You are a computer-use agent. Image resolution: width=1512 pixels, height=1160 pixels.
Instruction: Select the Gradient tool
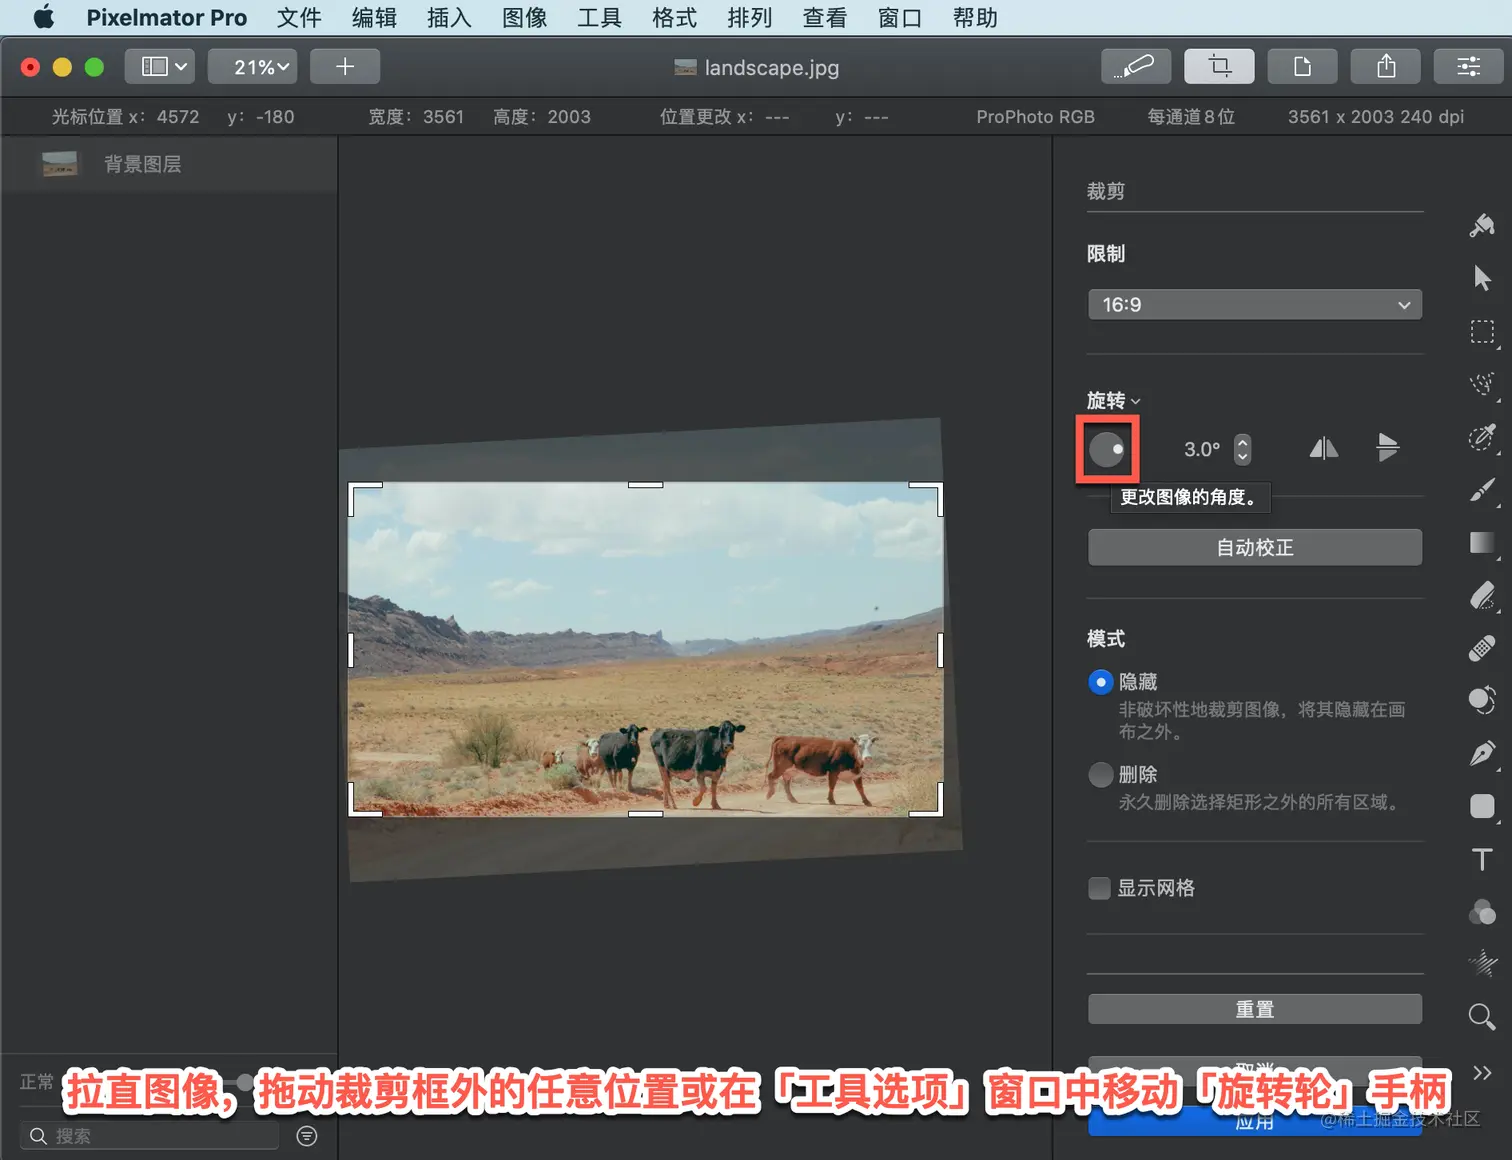1482,543
